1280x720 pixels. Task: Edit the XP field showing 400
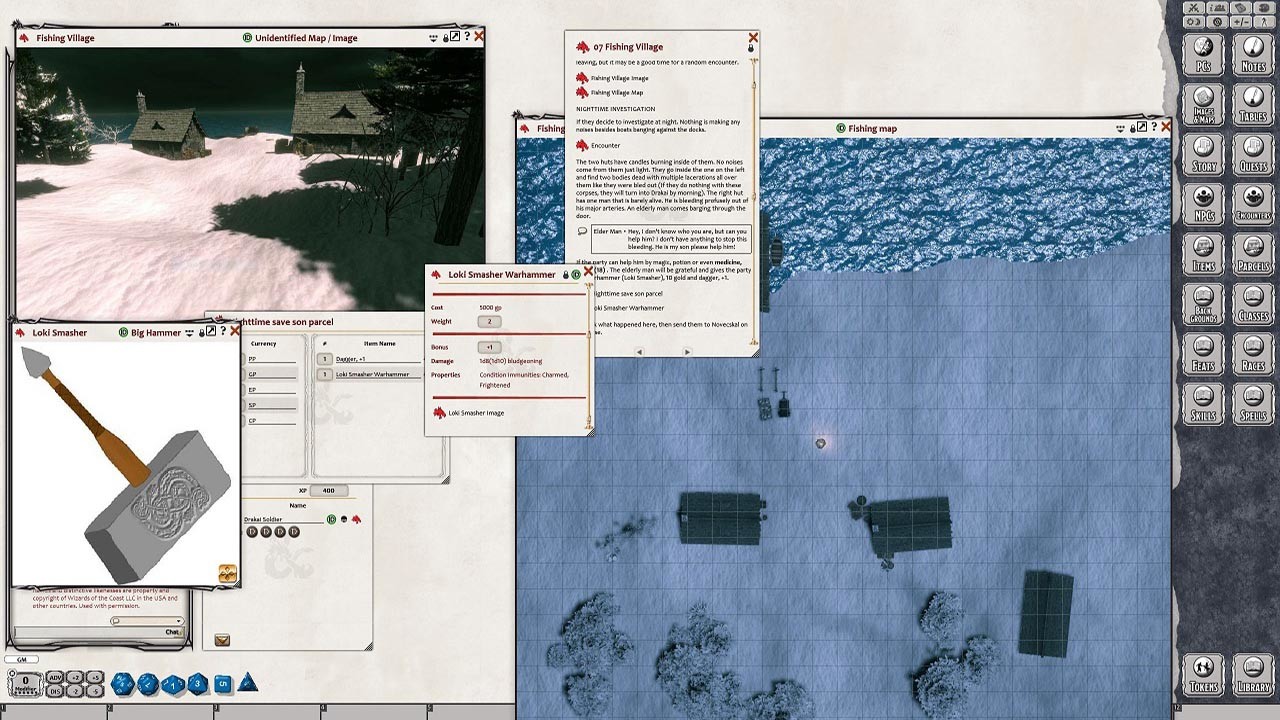point(329,490)
